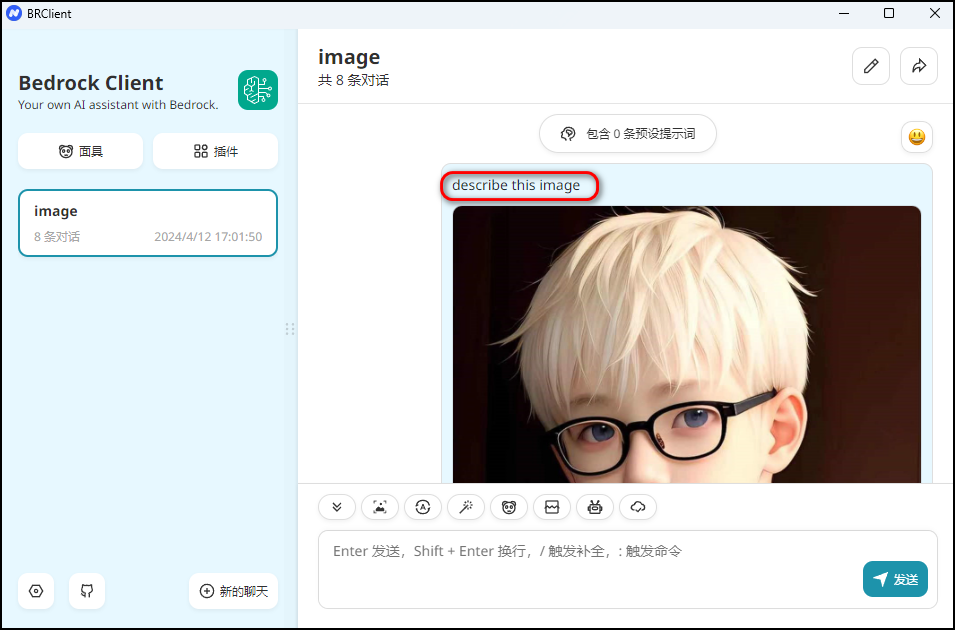Click the Bedrock Client brain logo icon
Viewport: 955px width, 630px height.
[258, 90]
